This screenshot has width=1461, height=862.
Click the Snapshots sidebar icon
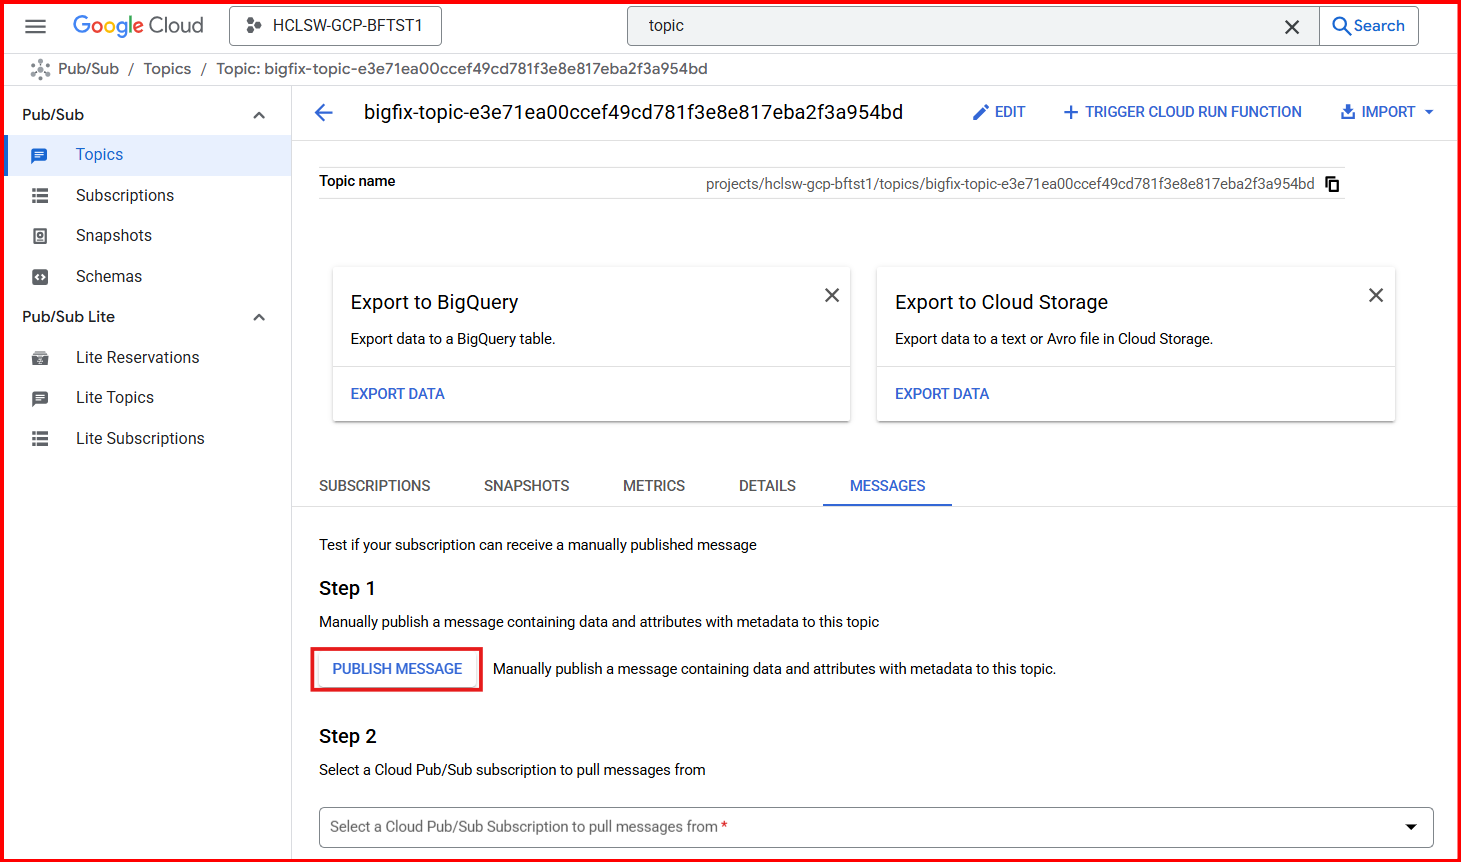pos(40,236)
